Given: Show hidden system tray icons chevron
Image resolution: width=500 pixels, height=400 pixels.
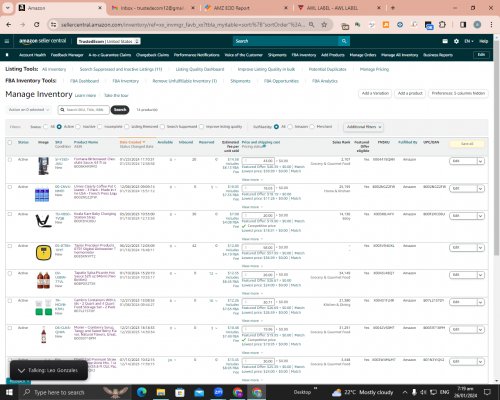Looking at the screenshot, I should click(x=405, y=392).
